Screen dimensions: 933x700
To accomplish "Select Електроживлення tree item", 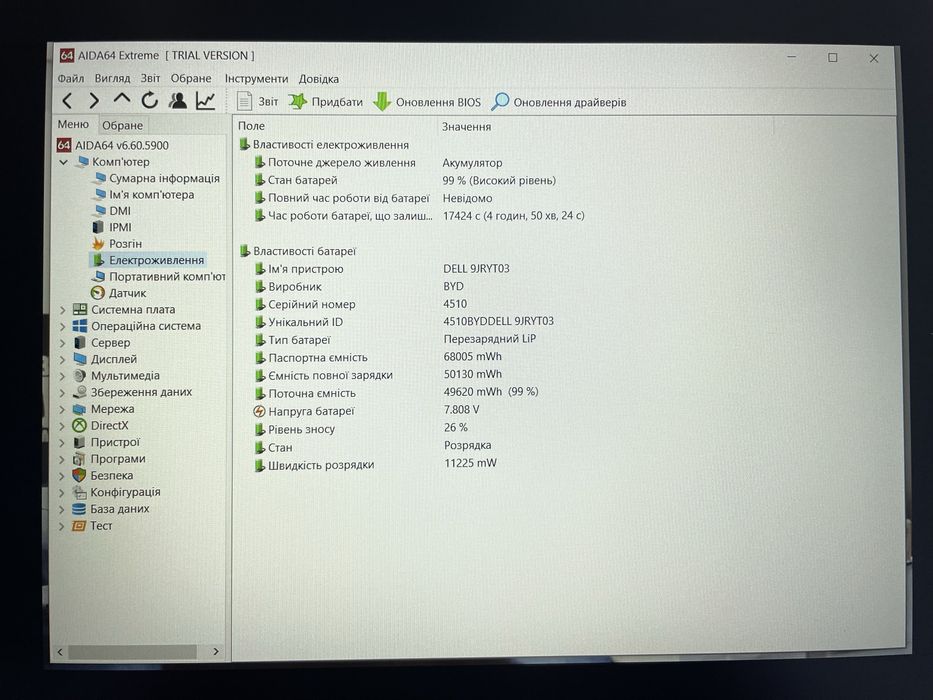I will [148, 260].
